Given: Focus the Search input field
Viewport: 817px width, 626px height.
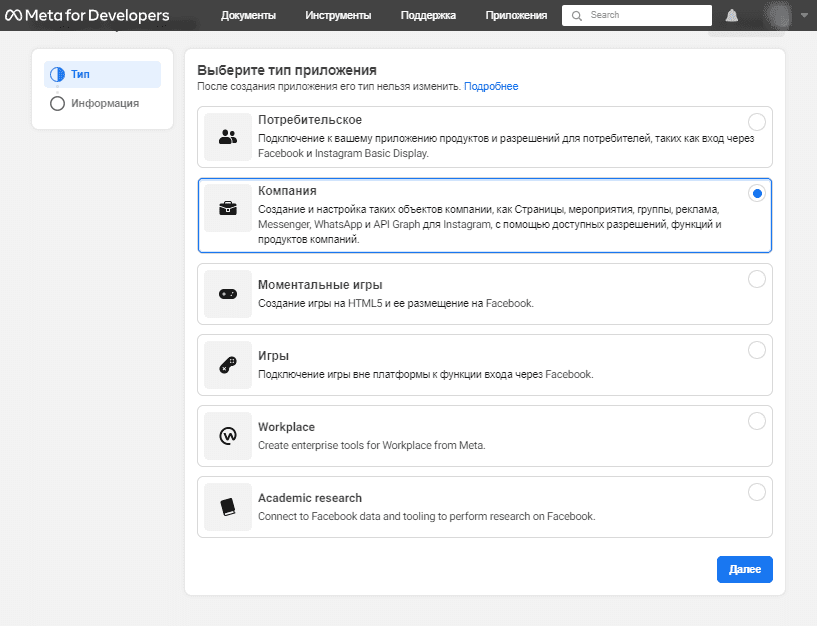Looking at the screenshot, I should click(x=637, y=15).
